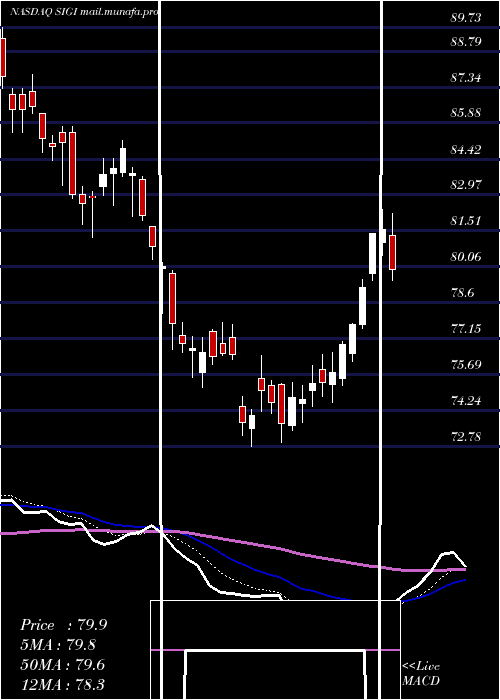This screenshot has height=700, width=500.
Task: Click the 50MA : 79.6 readout
Action: (x=62, y=664)
